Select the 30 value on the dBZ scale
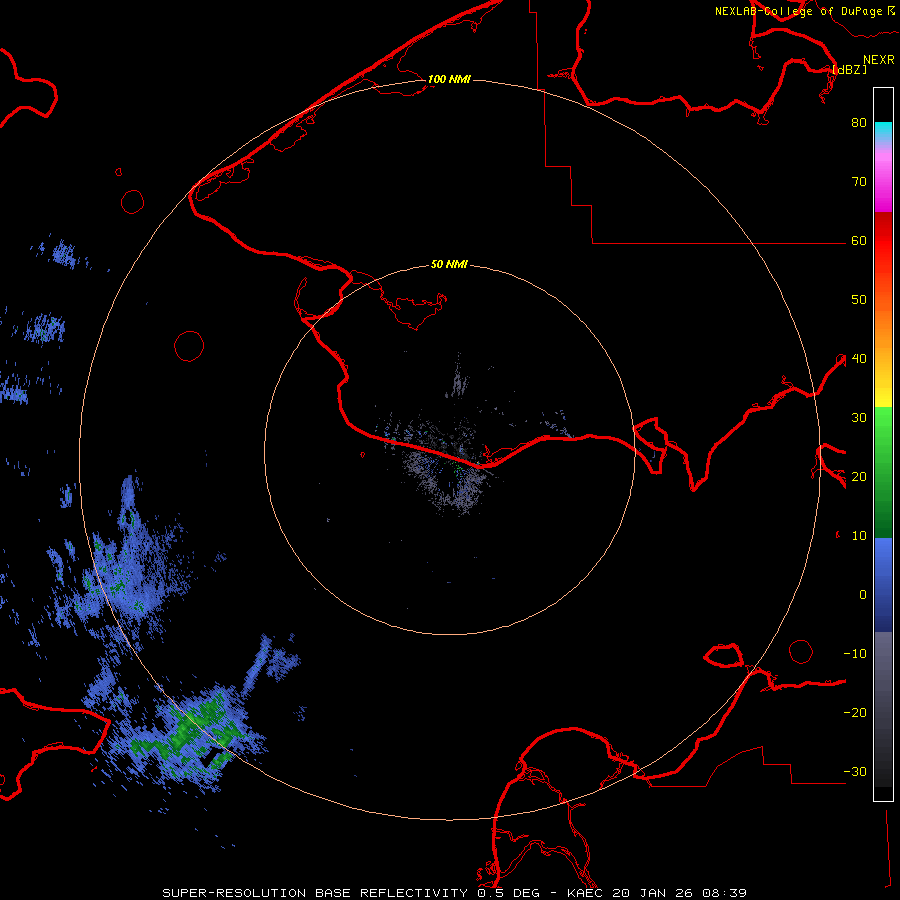Image resolution: width=900 pixels, height=900 pixels. pyautogui.click(x=859, y=418)
